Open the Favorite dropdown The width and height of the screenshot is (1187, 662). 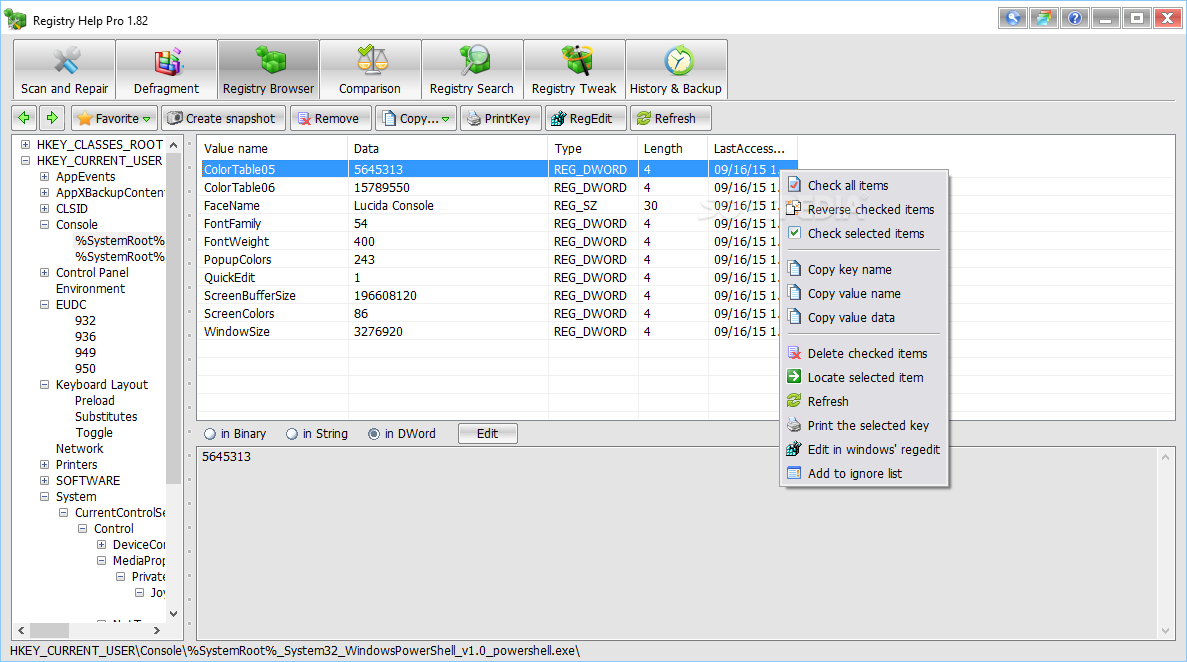click(x=114, y=118)
